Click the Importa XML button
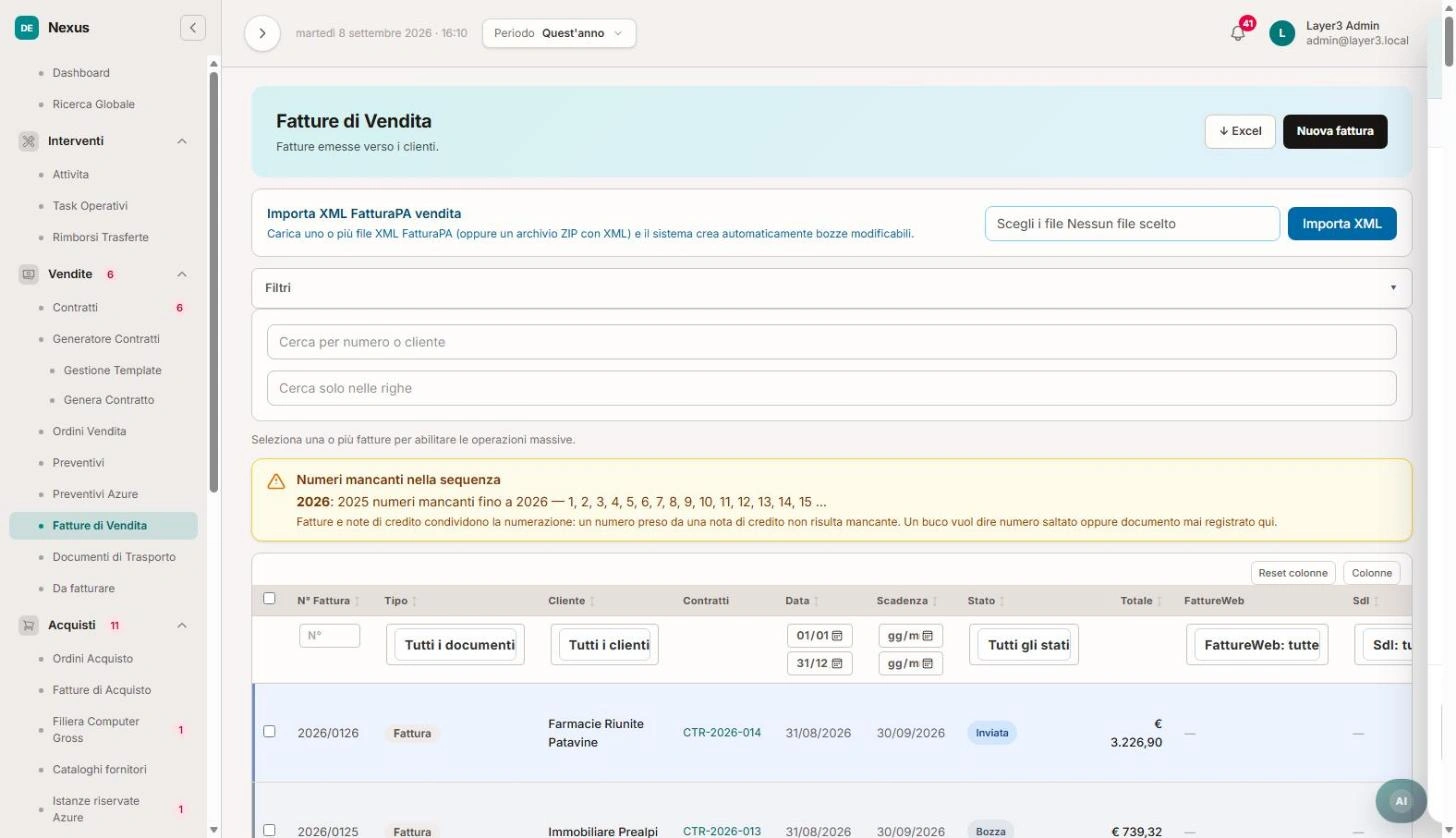This screenshot has height=838, width=1456. 1342,224
